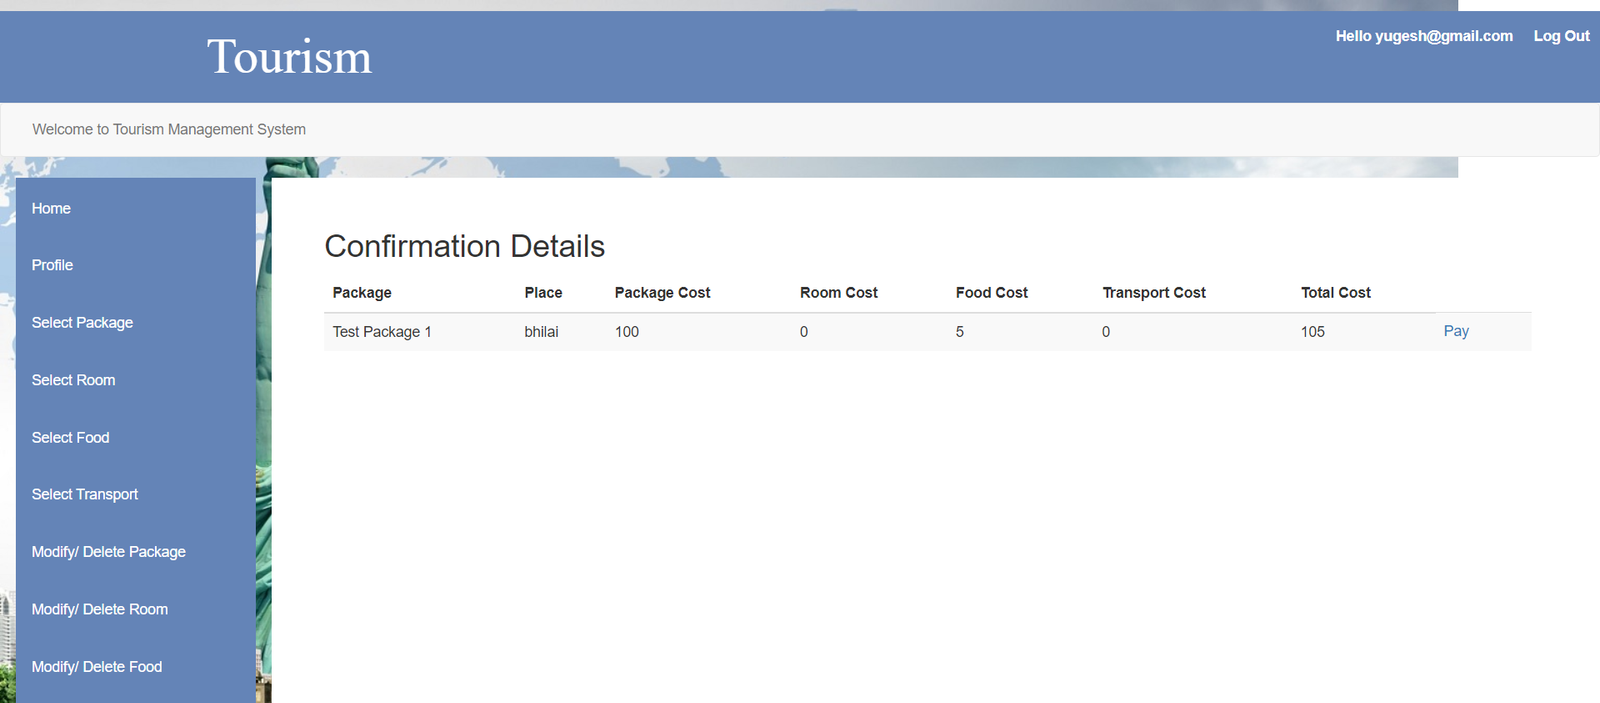
Task: Go to Modify/ Delete Room
Action: click(99, 609)
